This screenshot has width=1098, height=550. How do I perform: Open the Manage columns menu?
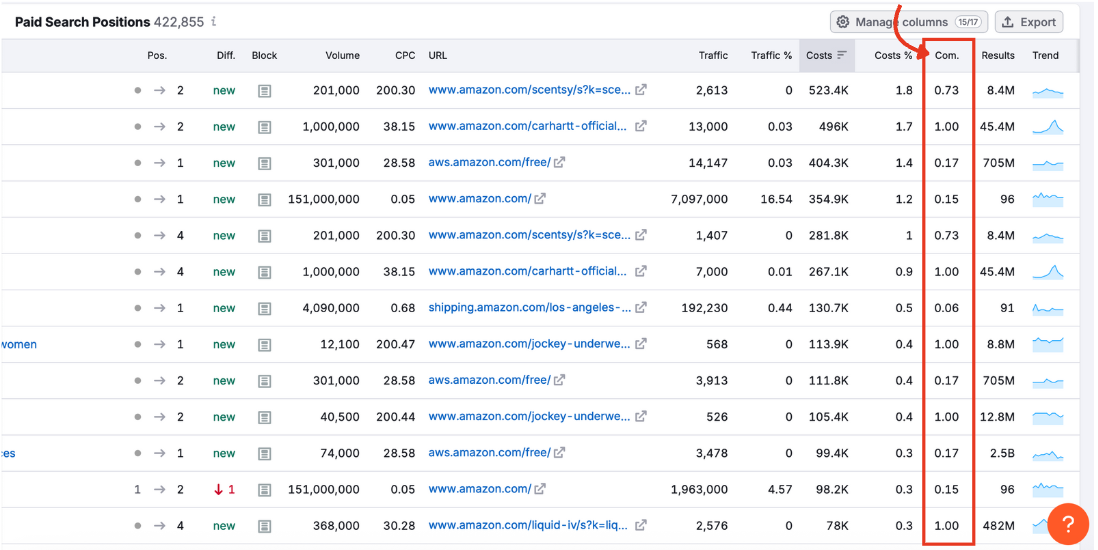[x=908, y=22]
